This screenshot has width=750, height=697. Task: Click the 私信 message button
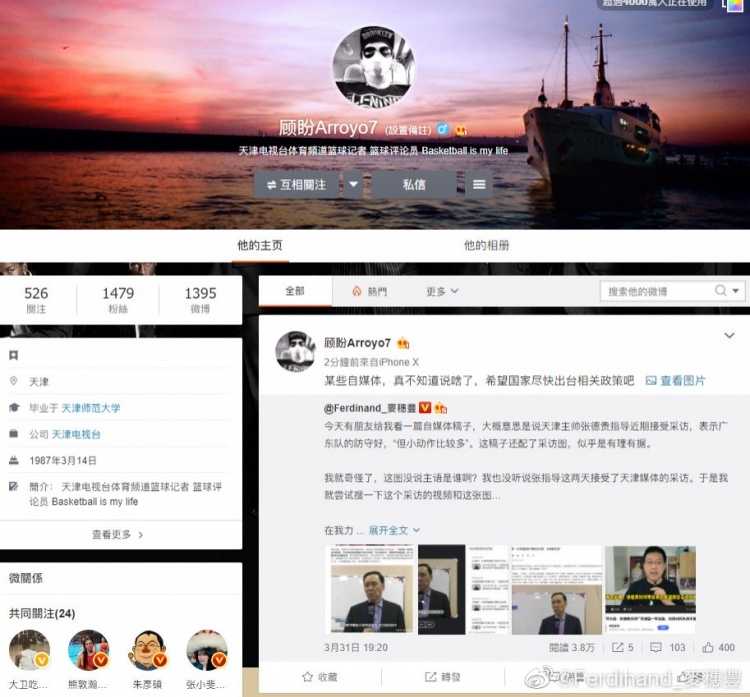click(414, 185)
